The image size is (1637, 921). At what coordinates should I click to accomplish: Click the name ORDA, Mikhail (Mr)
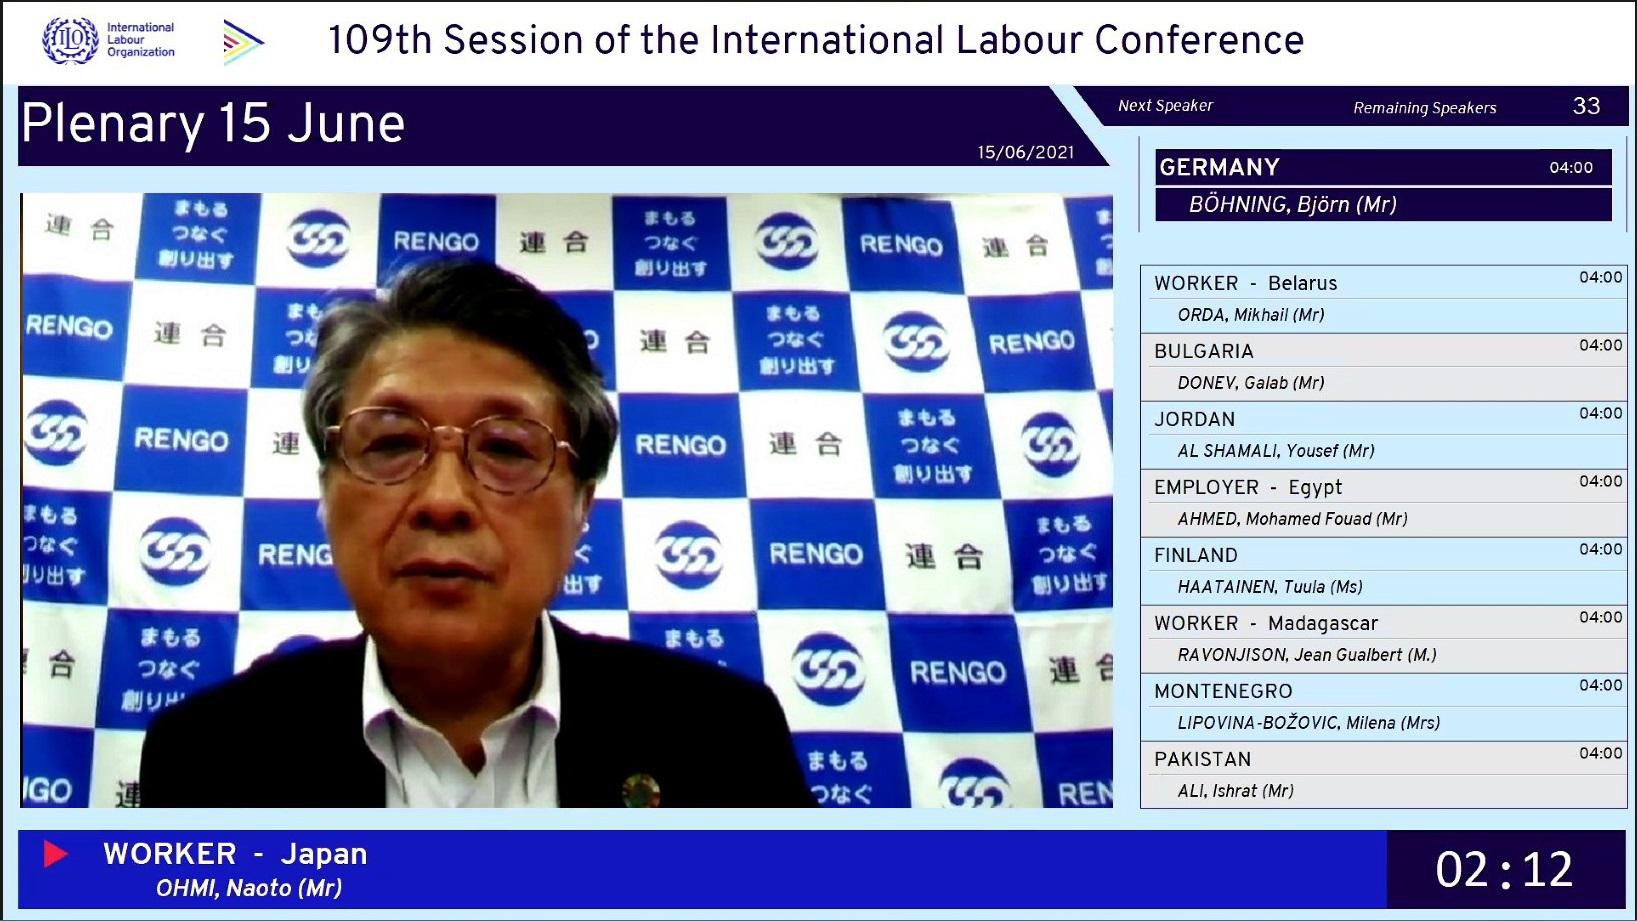[1251, 315]
